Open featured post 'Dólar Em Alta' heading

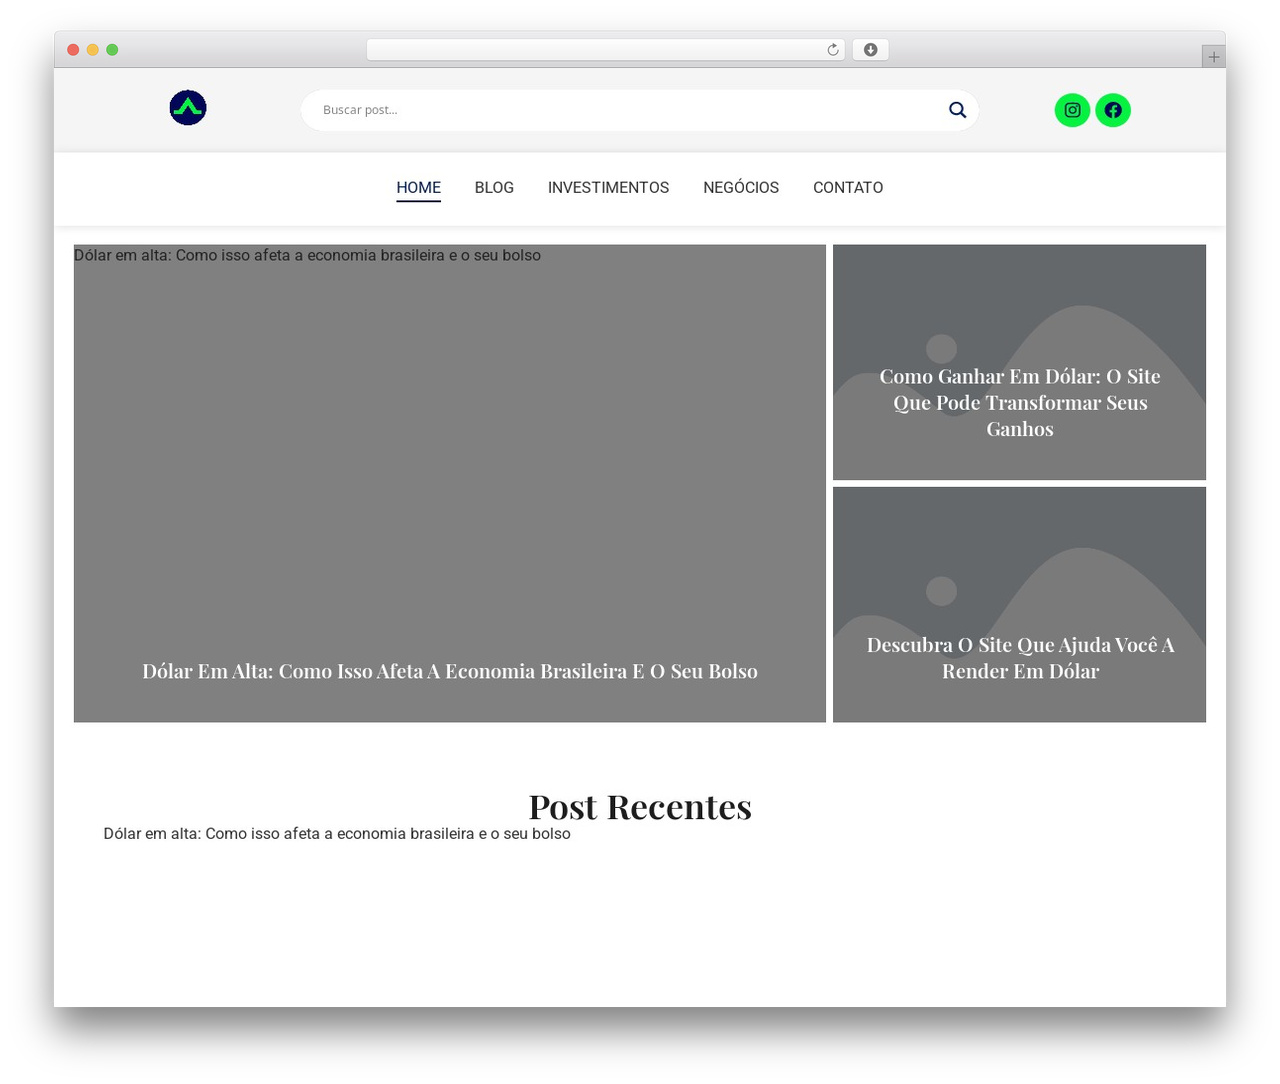(450, 671)
